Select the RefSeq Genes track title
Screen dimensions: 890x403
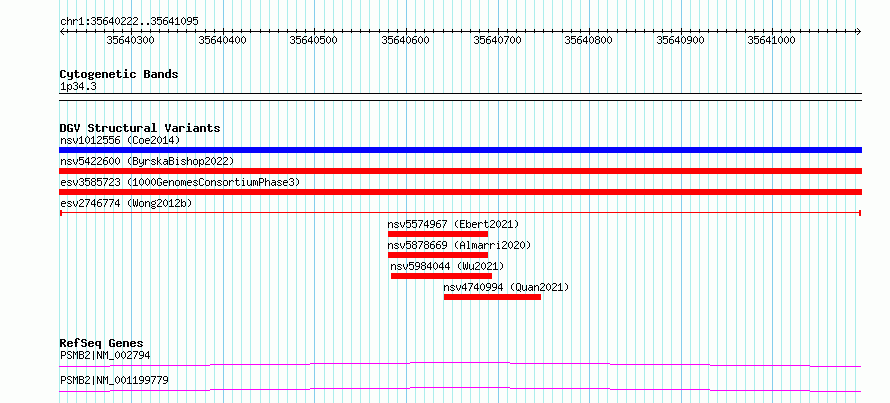(102, 343)
